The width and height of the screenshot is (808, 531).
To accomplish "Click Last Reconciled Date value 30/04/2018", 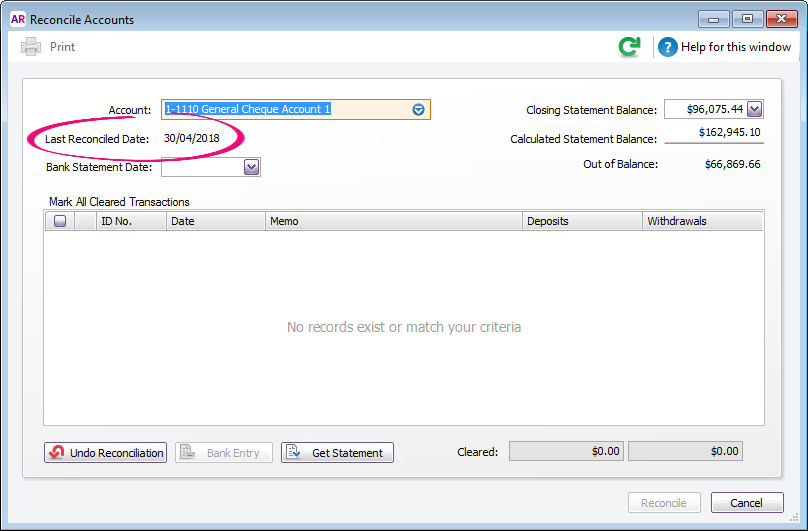I will 192,138.
